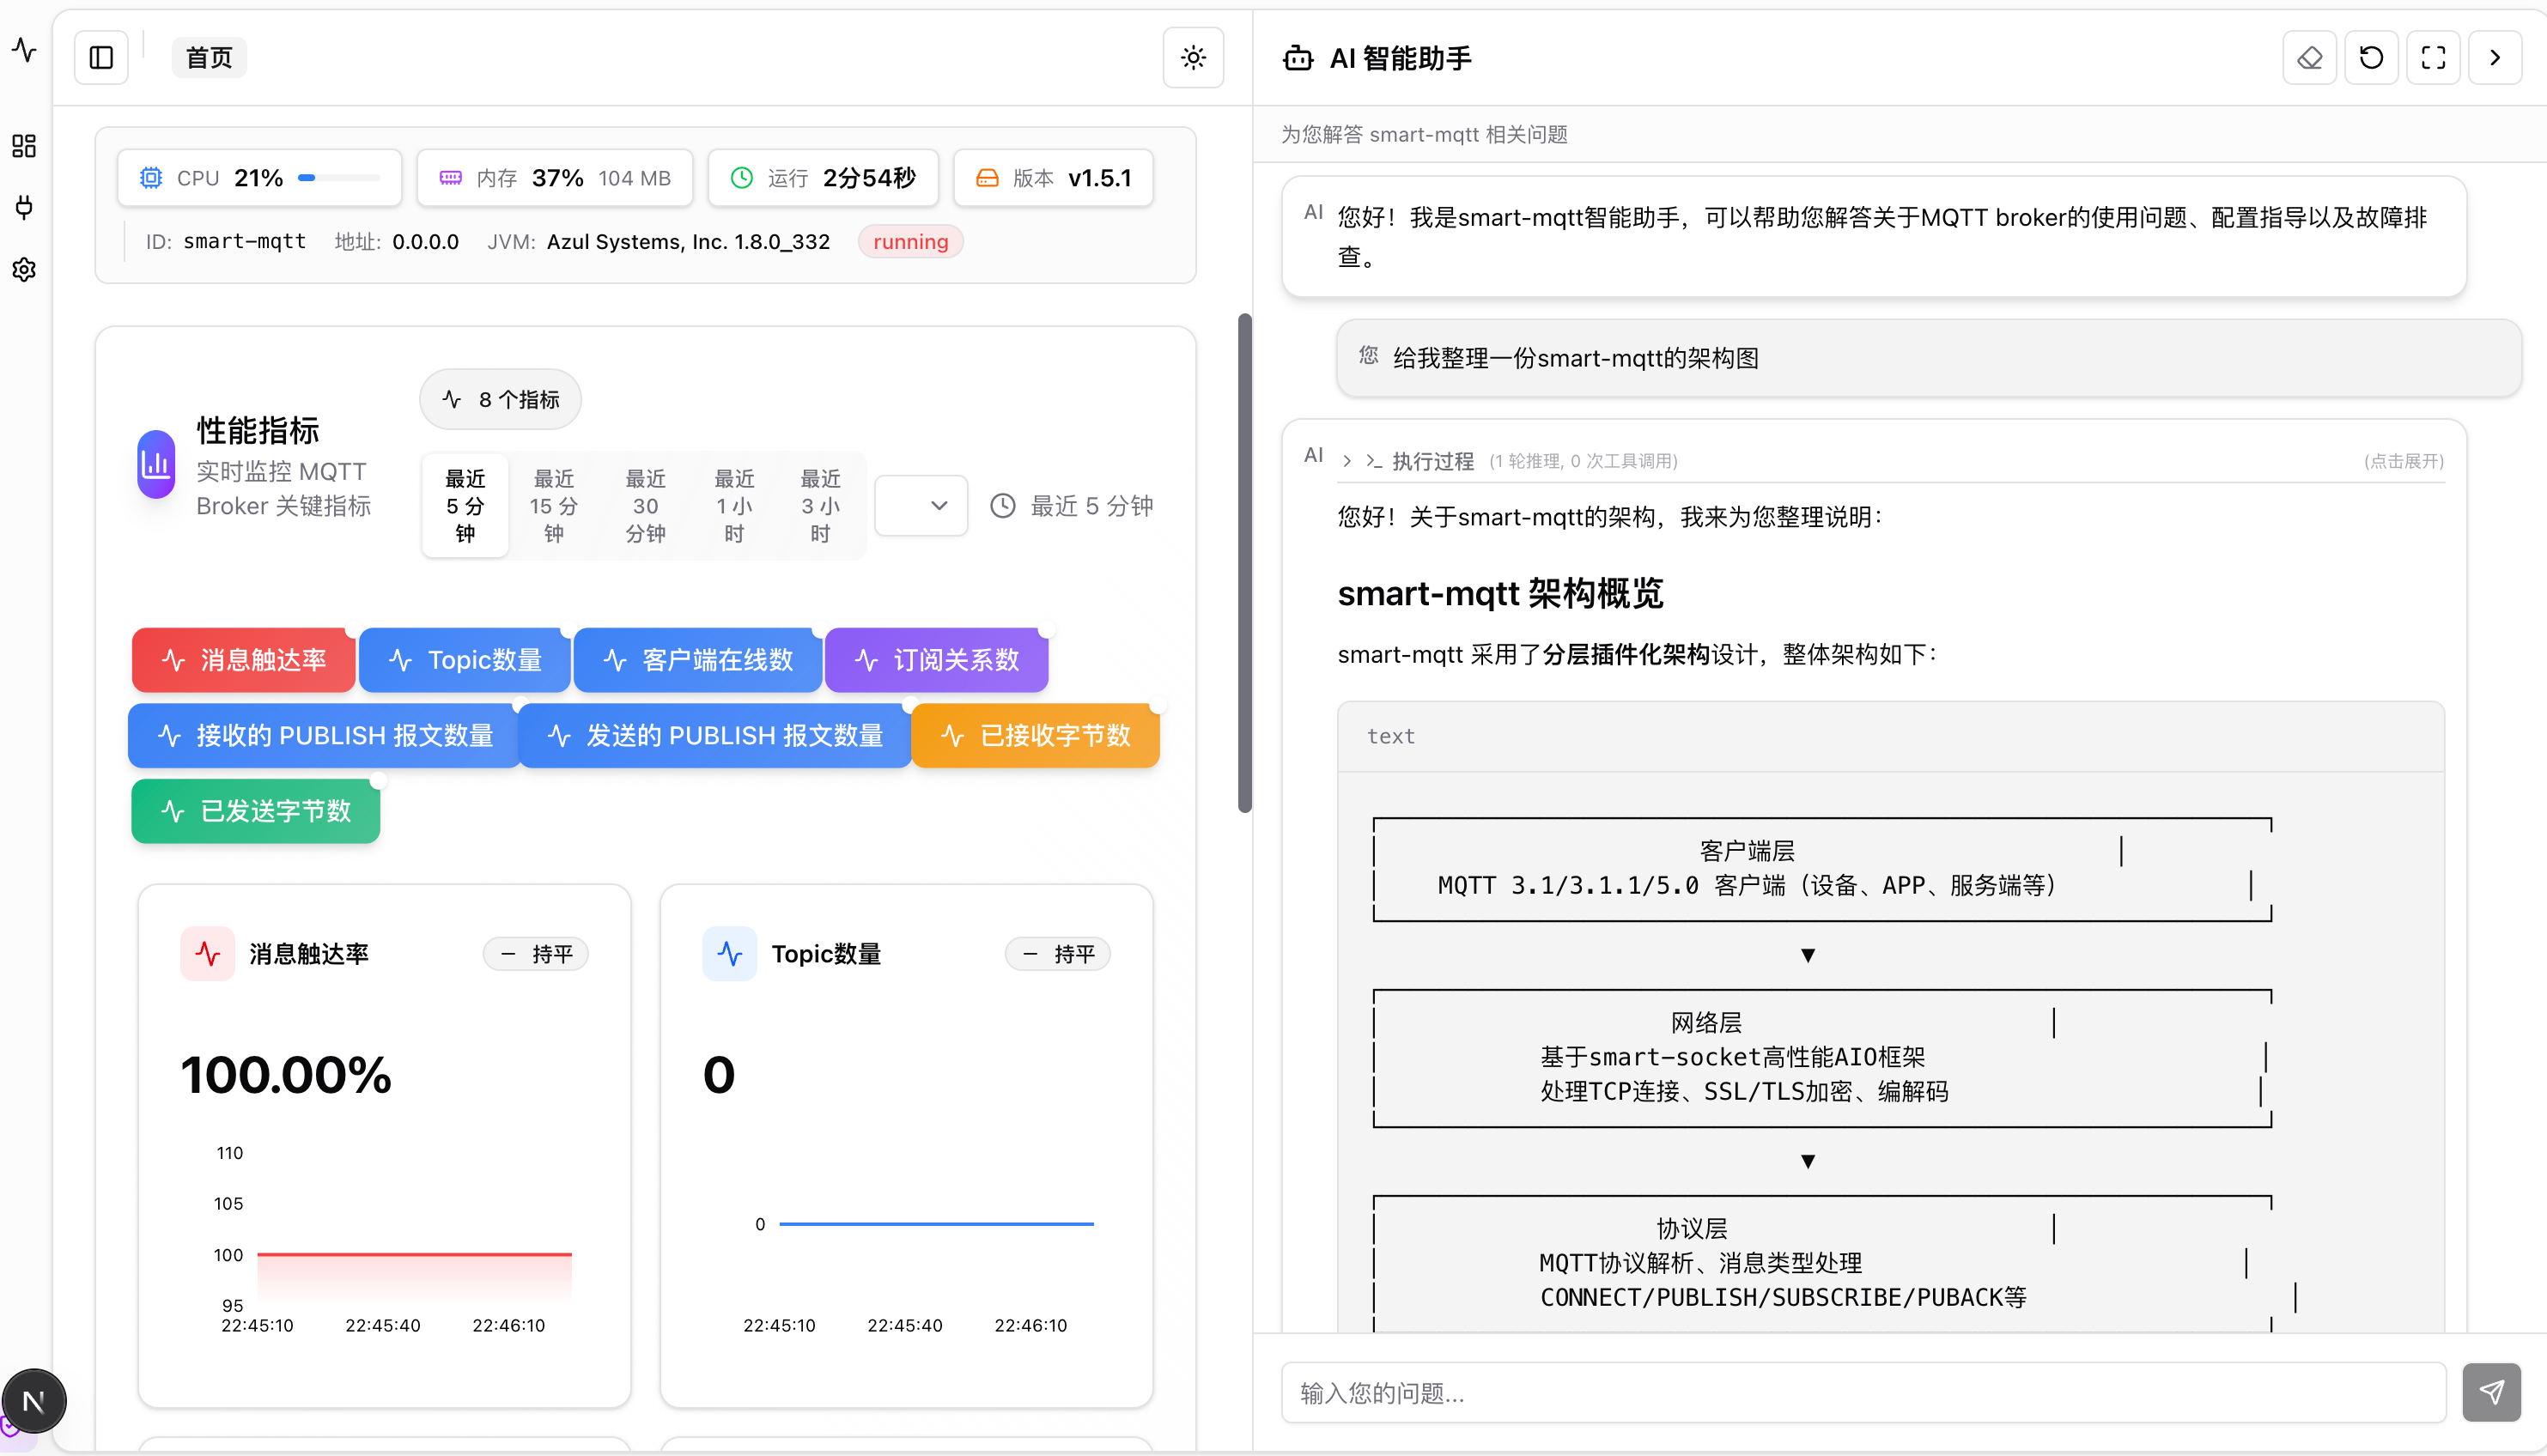This screenshot has height=1456, width=2547.
Task: Collapse AI panel with right chevron
Action: 2495,57
